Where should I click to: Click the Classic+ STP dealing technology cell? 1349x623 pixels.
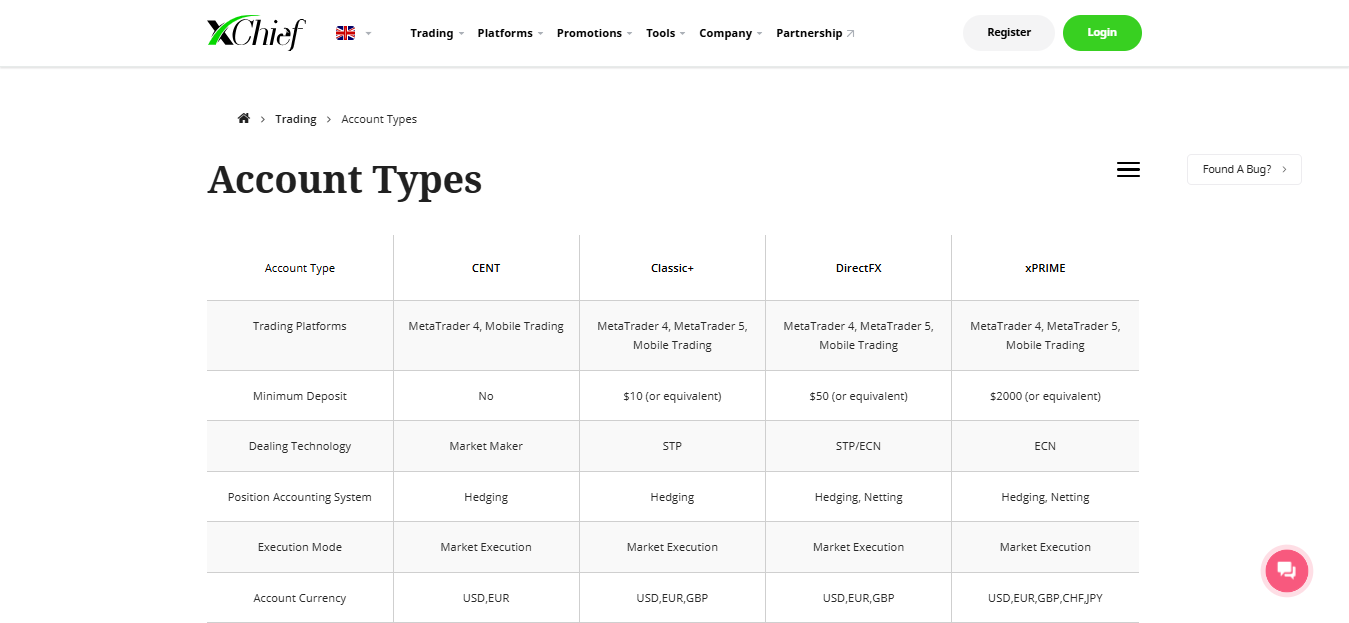point(672,446)
